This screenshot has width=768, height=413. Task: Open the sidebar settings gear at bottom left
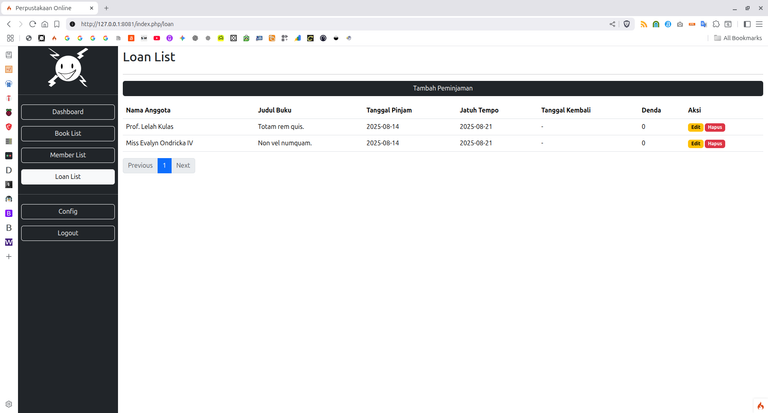point(9,404)
